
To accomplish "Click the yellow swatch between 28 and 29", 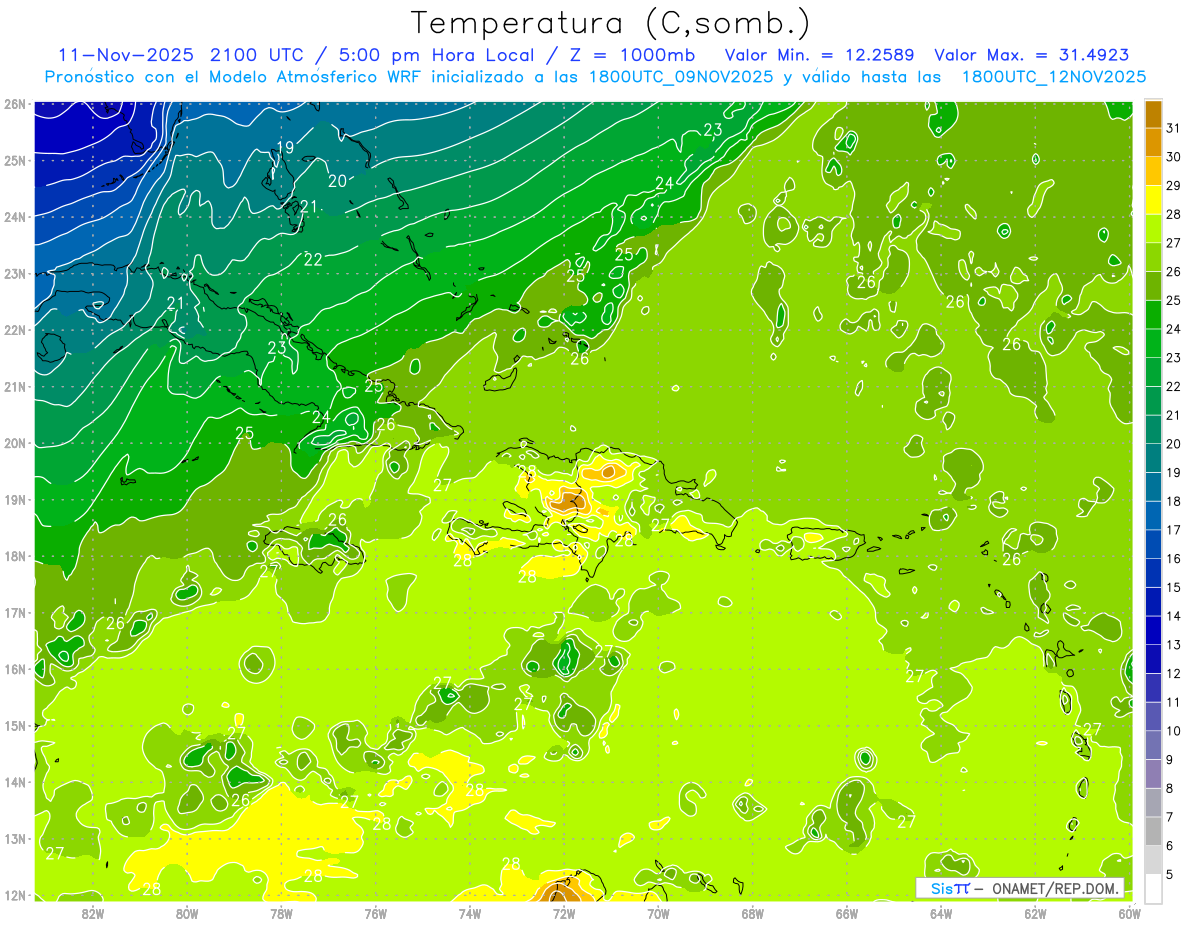I will [x=1153, y=201].
